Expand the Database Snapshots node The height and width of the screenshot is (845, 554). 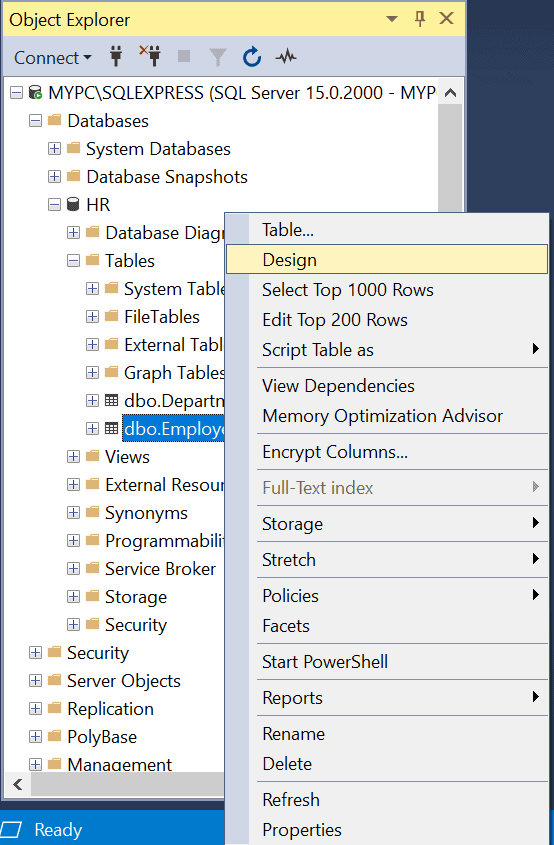coord(54,177)
